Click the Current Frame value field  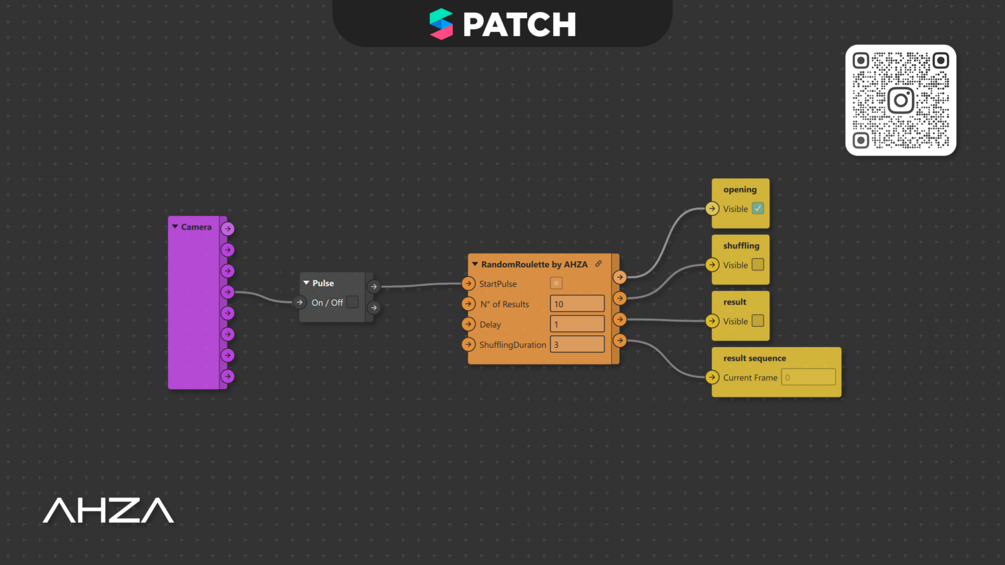point(808,377)
